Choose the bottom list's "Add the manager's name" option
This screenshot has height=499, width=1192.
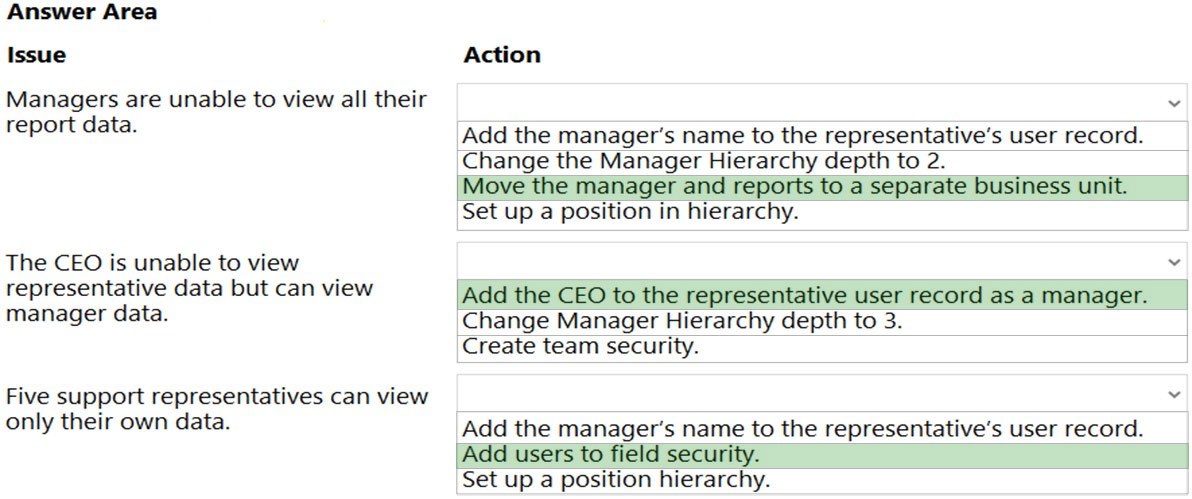pyautogui.click(x=802, y=429)
